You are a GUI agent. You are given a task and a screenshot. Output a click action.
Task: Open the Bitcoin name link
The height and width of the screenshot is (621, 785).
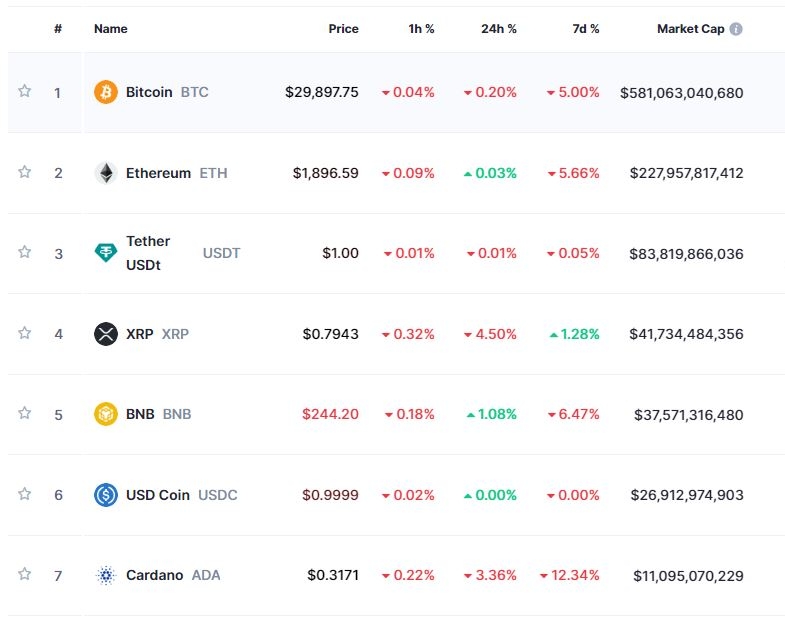(x=149, y=92)
